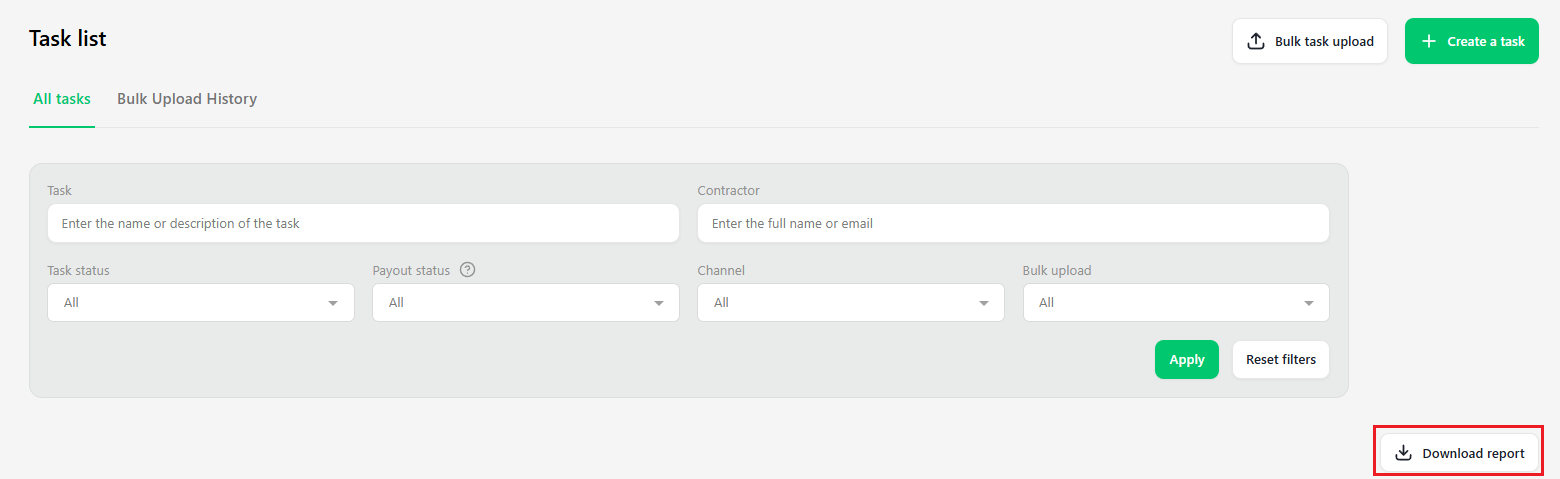1560x479 pixels.
Task: Click the download icon beside Download report
Action: pyautogui.click(x=1403, y=453)
